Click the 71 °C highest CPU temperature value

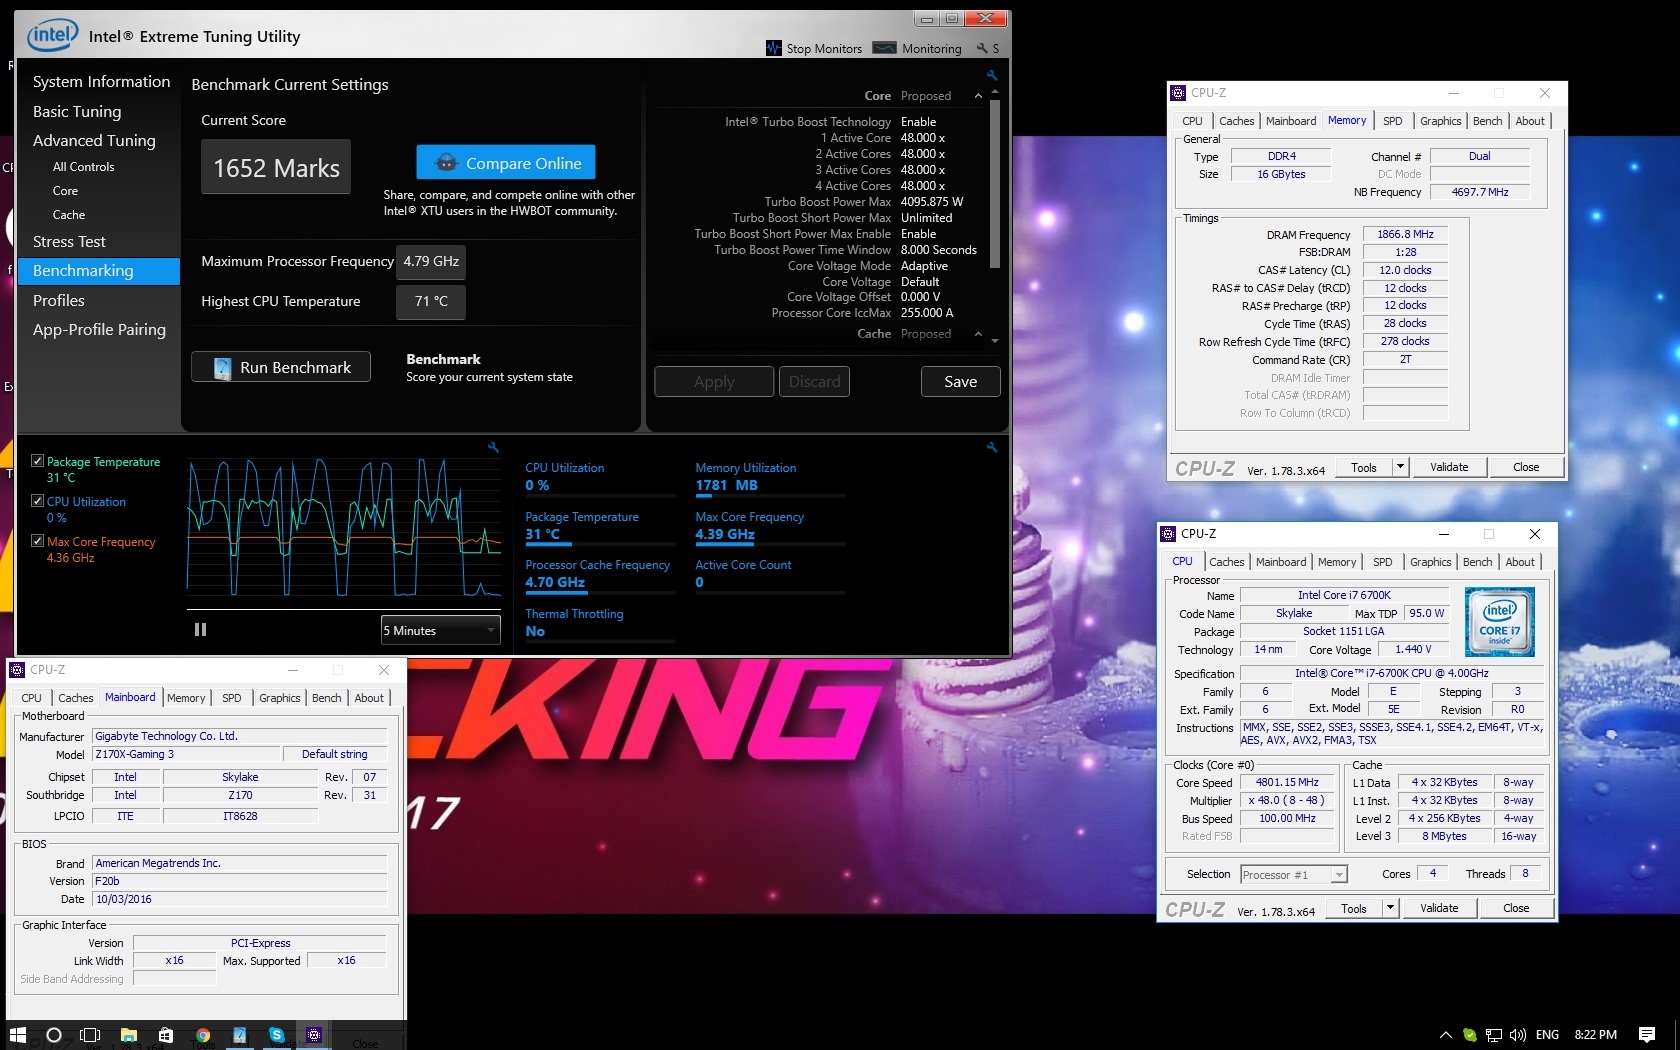(x=431, y=301)
